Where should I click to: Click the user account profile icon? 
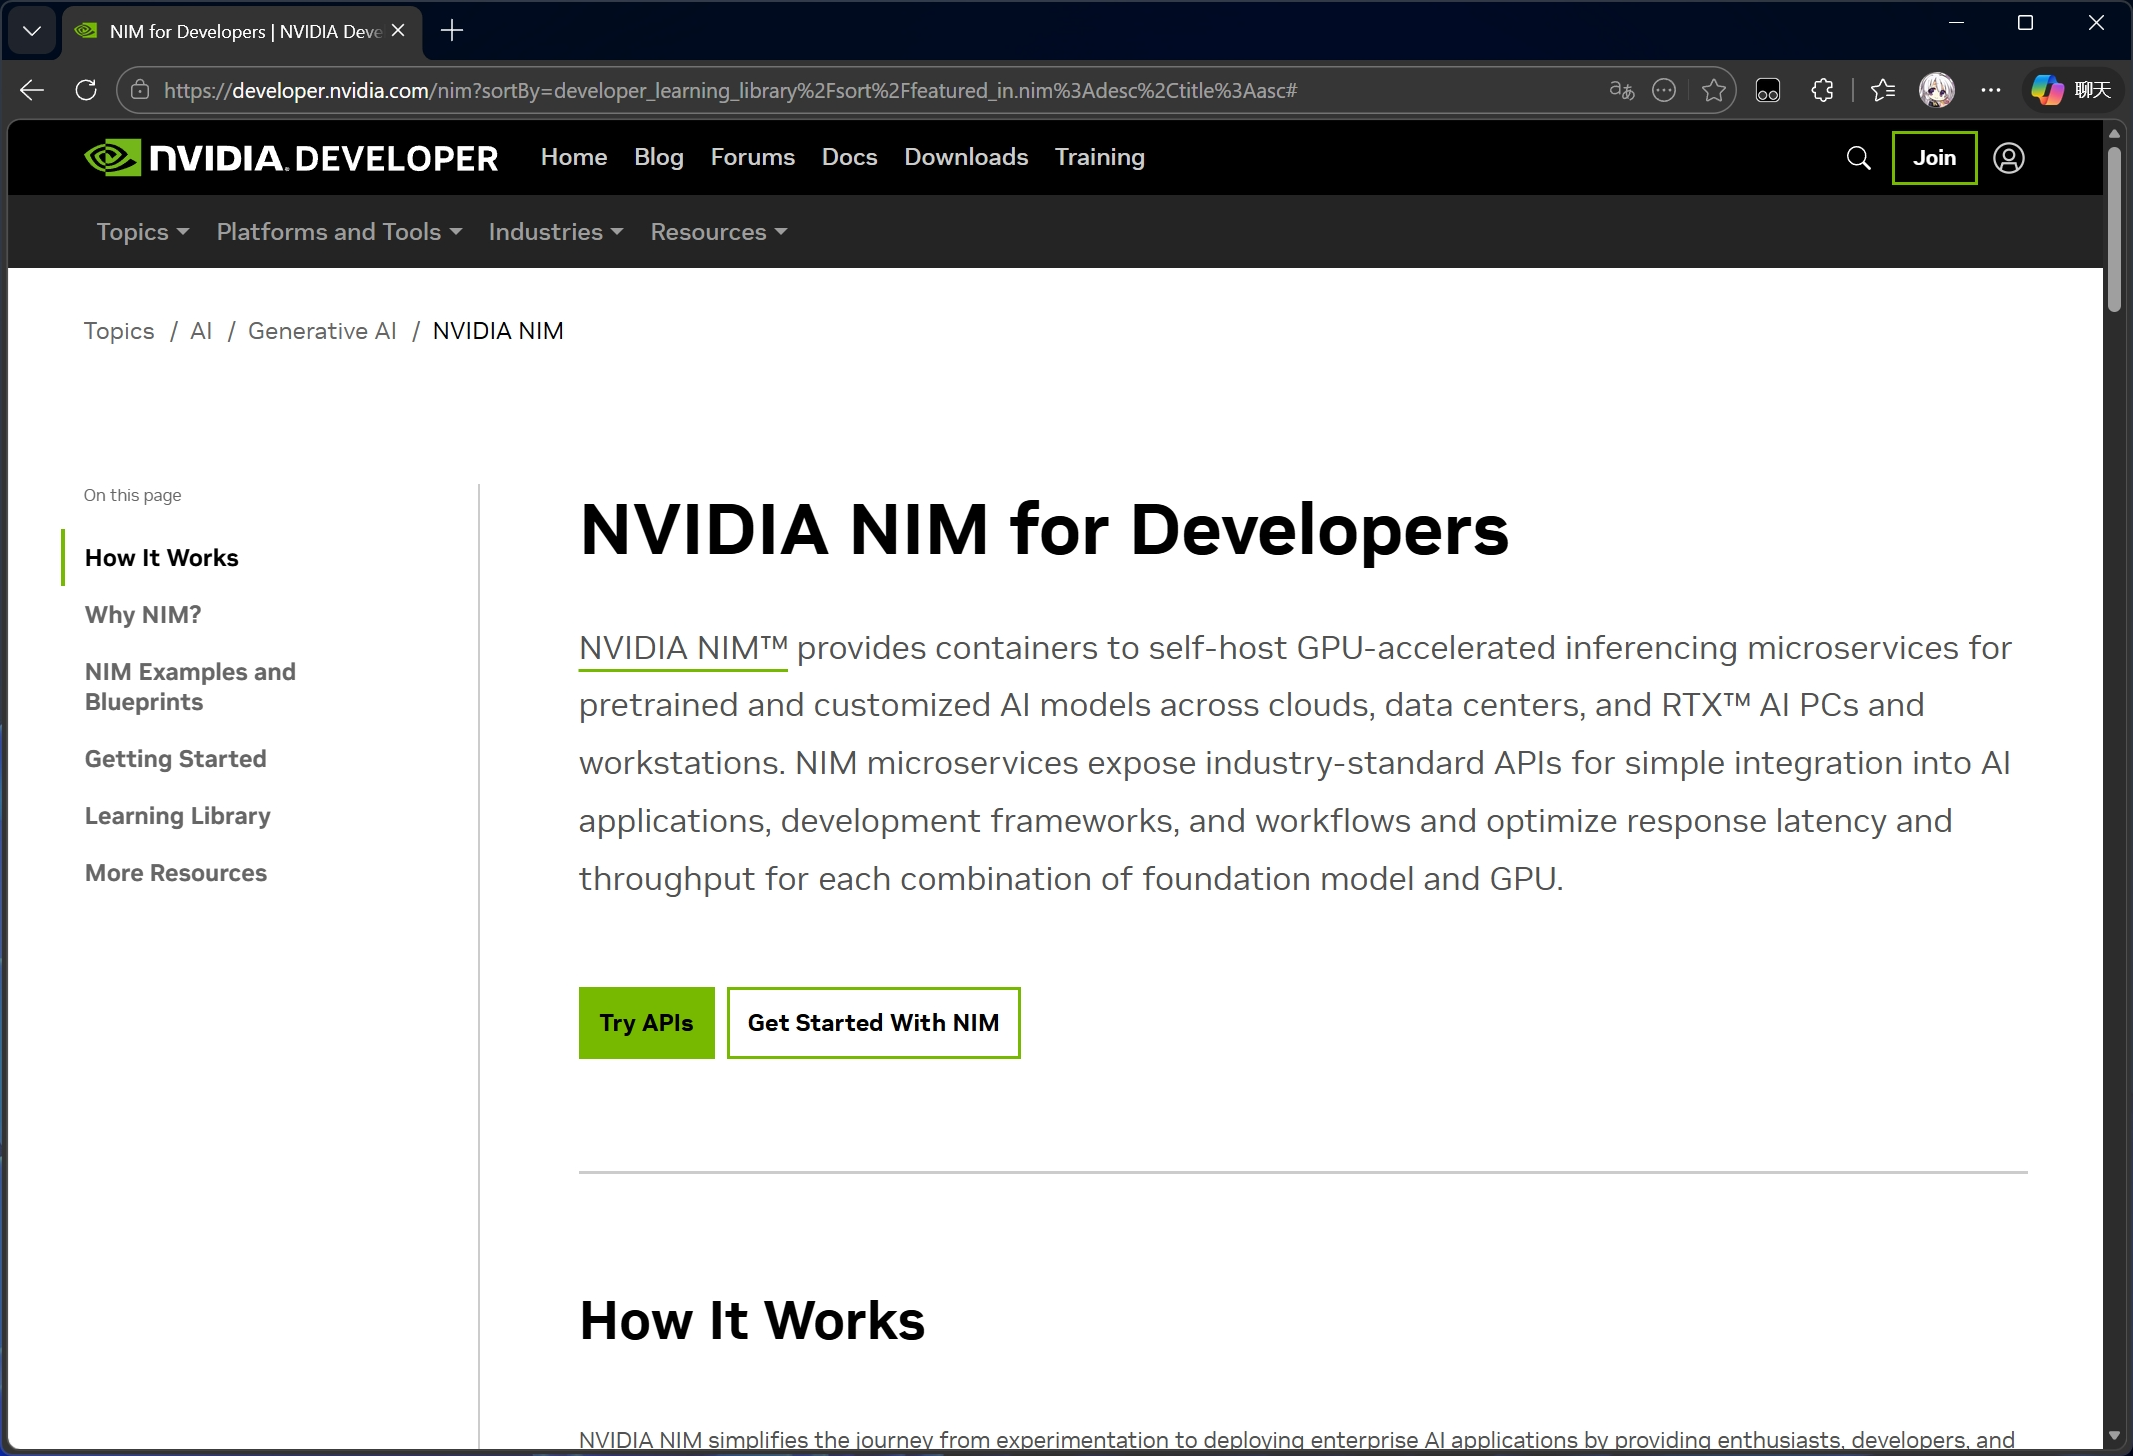[2008, 158]
